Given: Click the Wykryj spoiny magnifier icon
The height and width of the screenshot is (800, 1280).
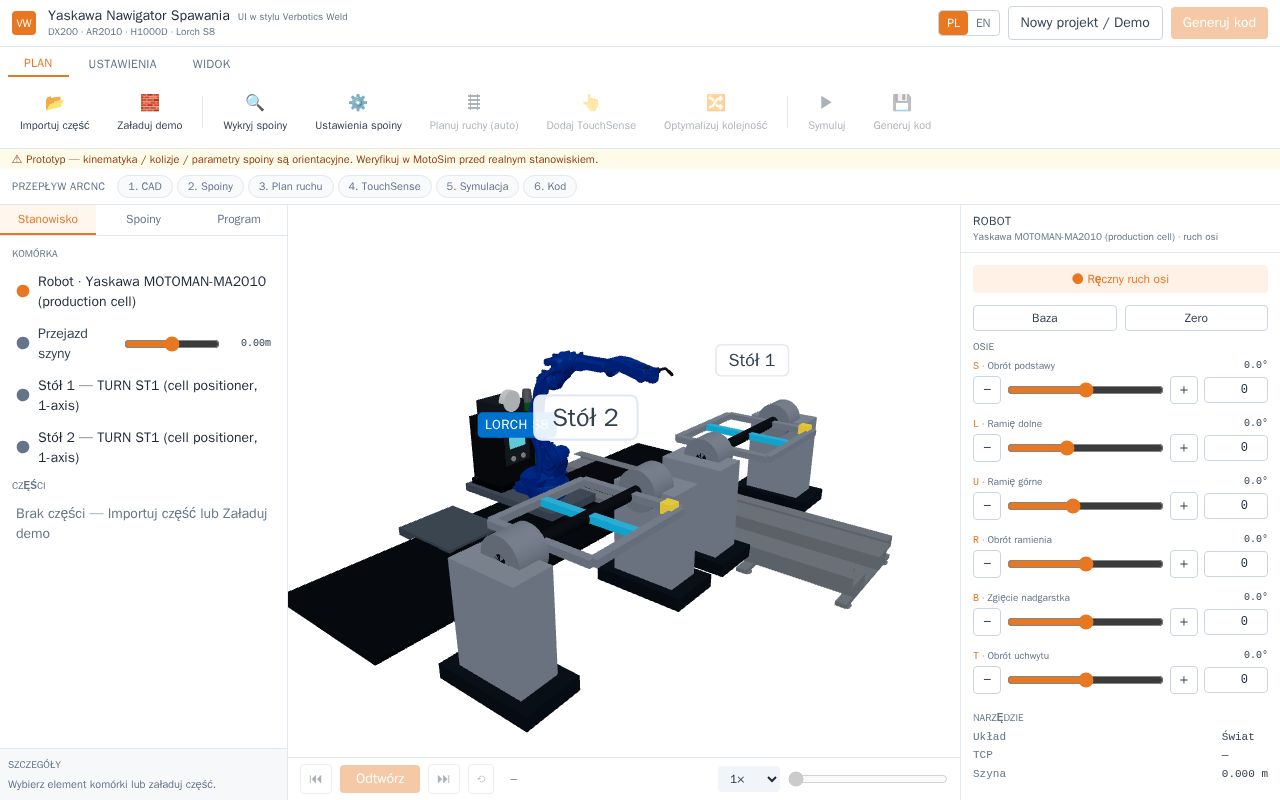Looking at the screenshot, I should [x=255, y=102].
